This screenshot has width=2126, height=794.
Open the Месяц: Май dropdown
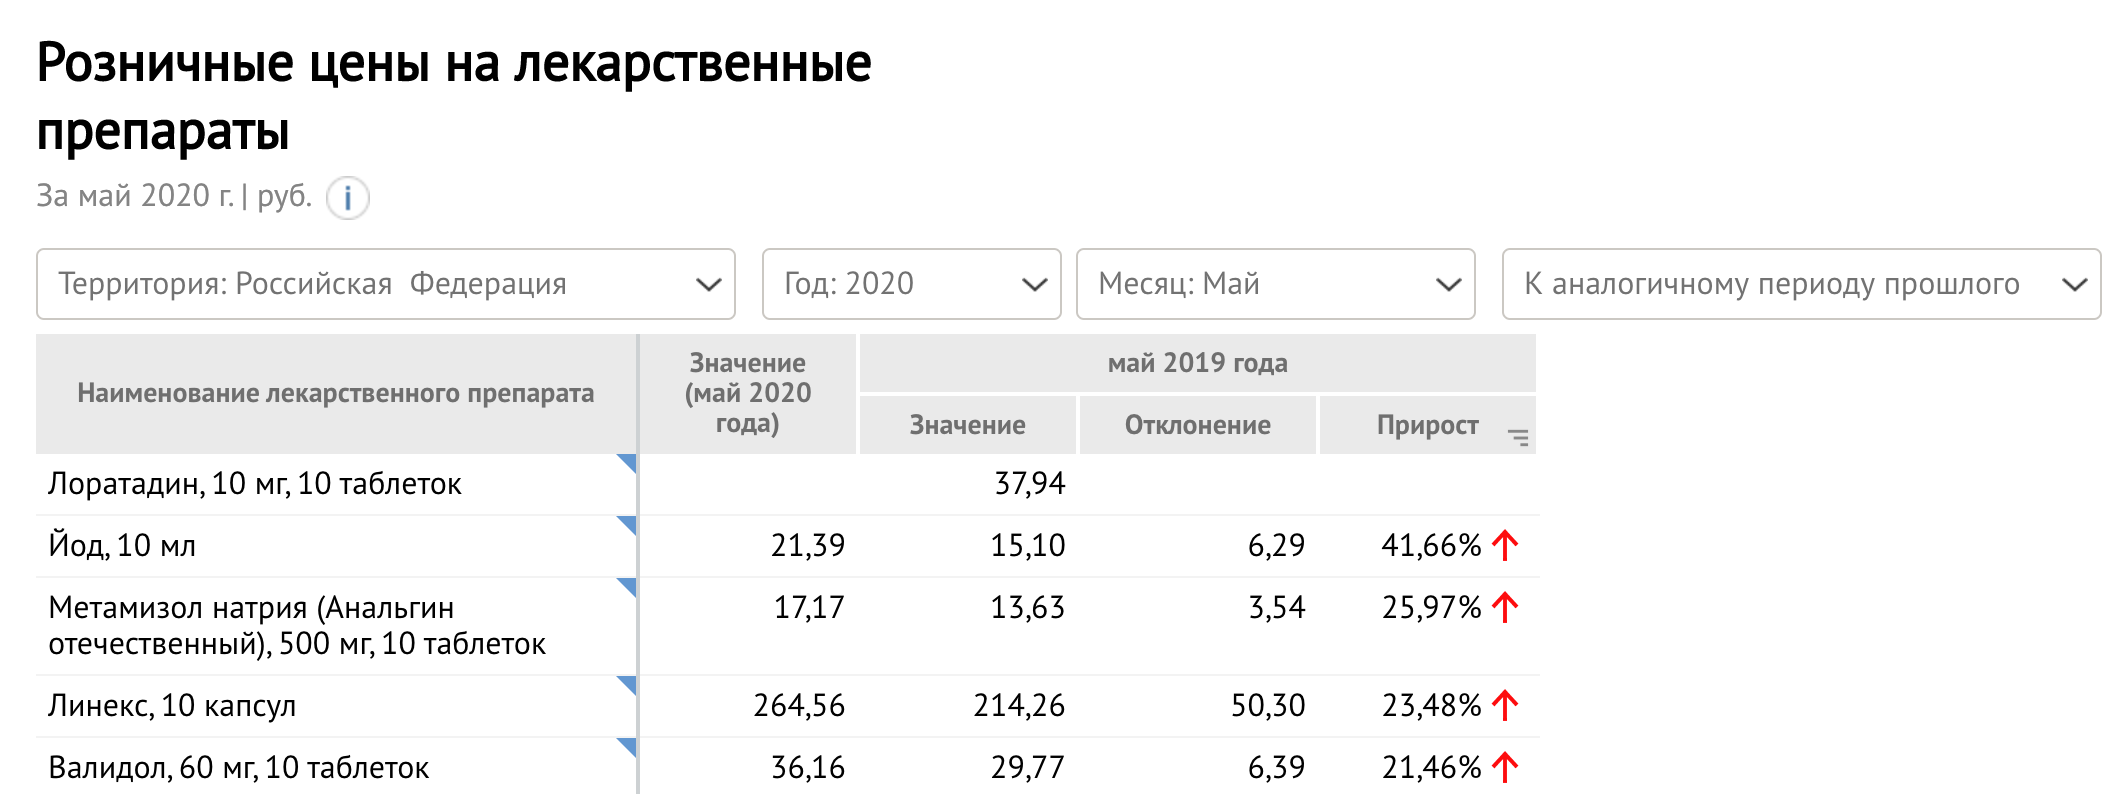pyautogui.click(x=1276, y=284)
